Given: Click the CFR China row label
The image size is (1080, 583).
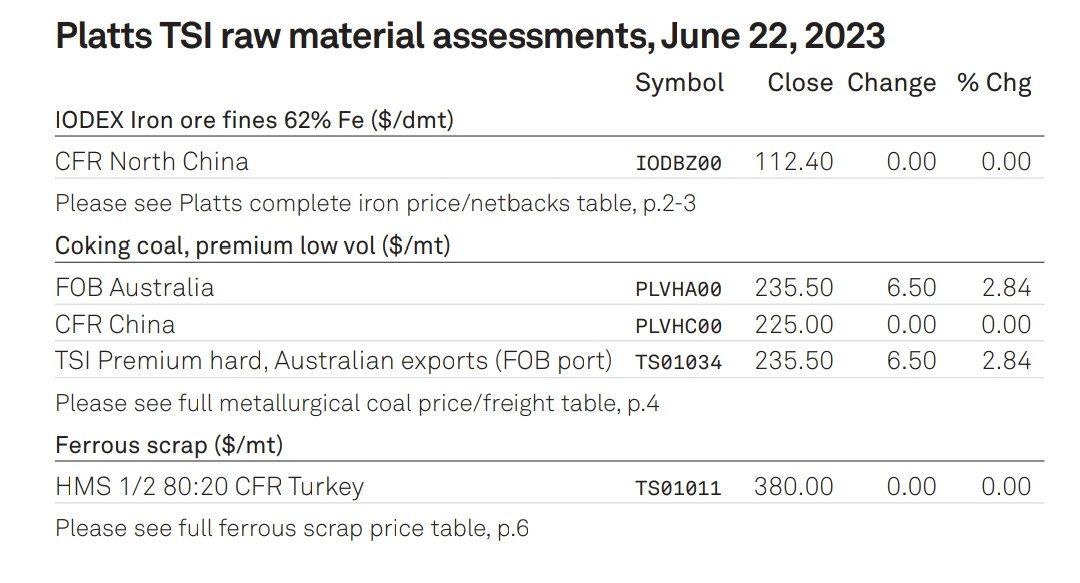Looking at the screenshot, I should [115, 325].
